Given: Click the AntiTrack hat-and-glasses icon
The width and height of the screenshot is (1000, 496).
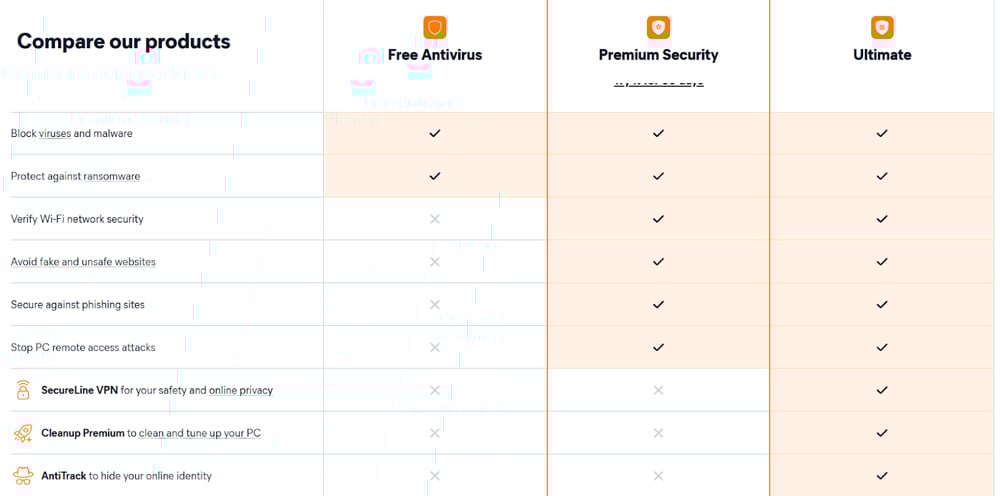Looking at the screenshot, I should [x=23, y=476].
